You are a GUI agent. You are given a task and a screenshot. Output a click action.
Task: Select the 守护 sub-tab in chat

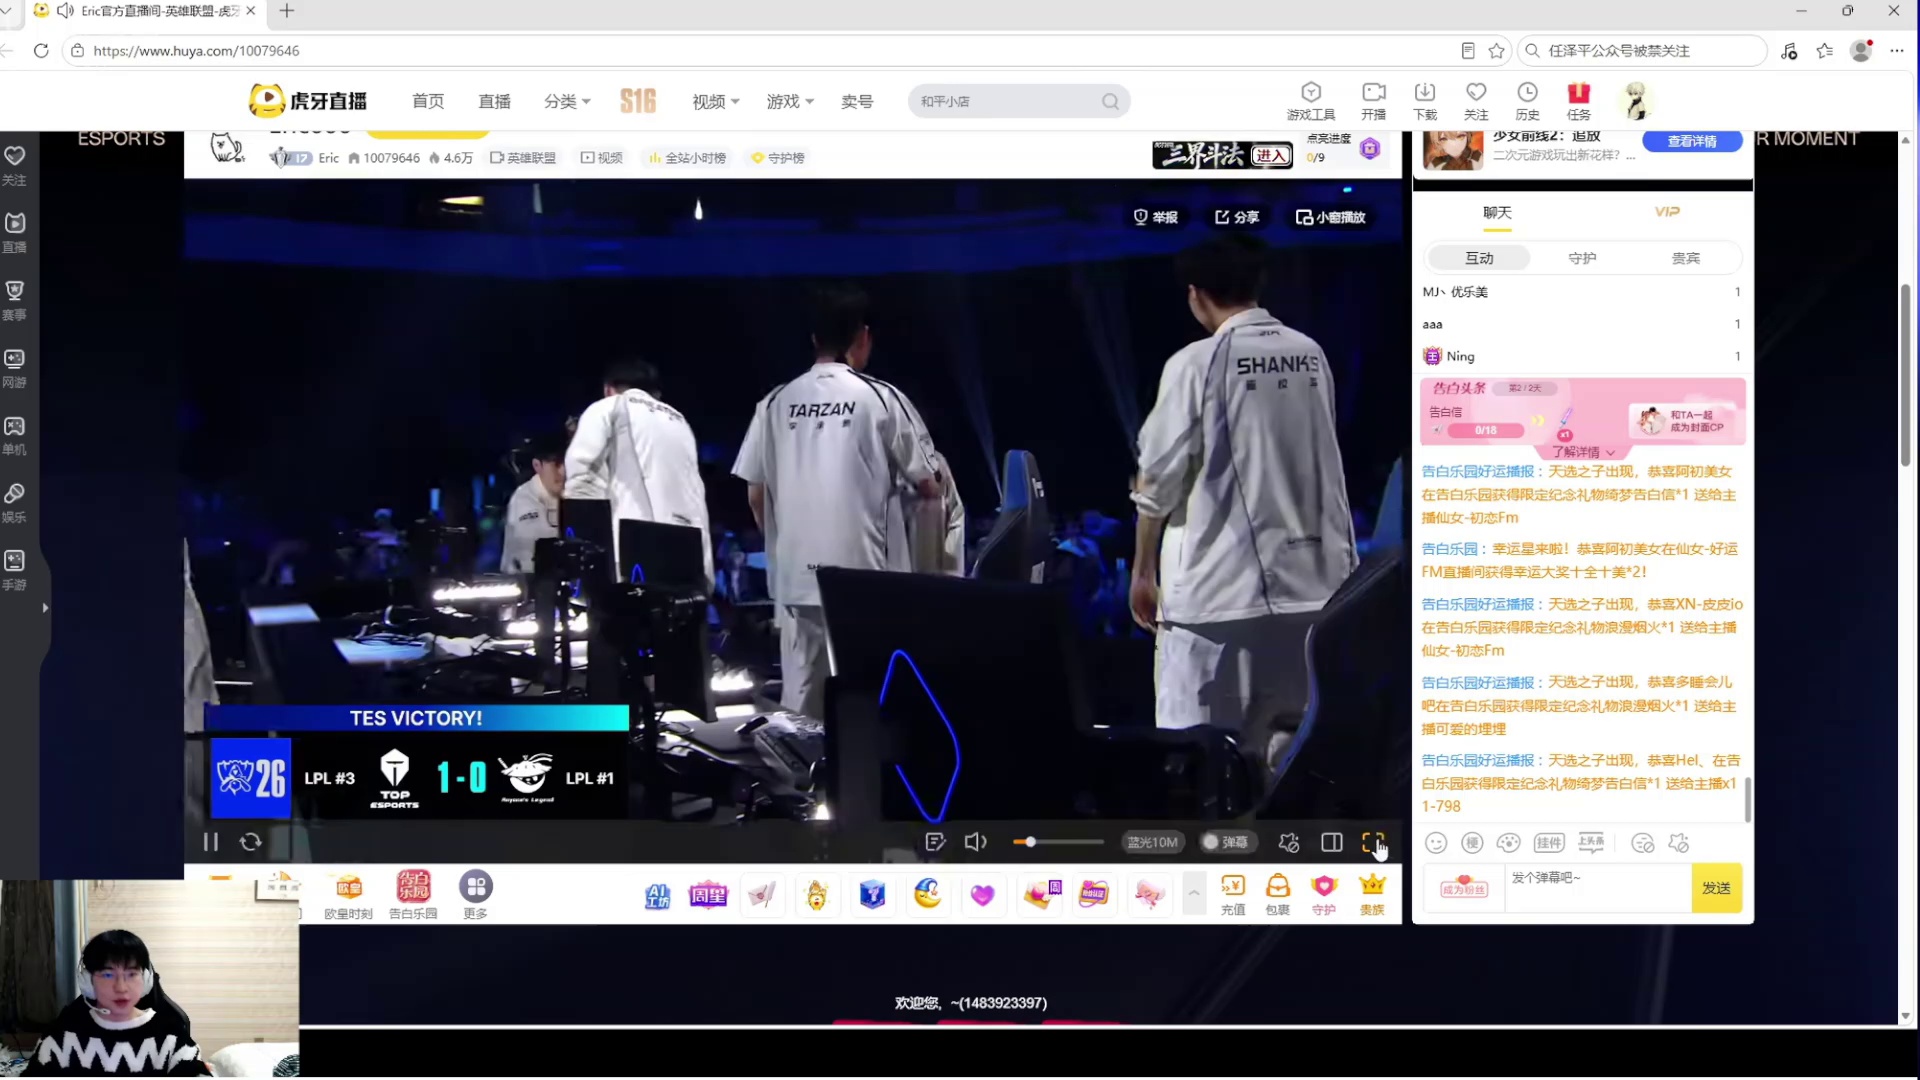coord(1582,258)
